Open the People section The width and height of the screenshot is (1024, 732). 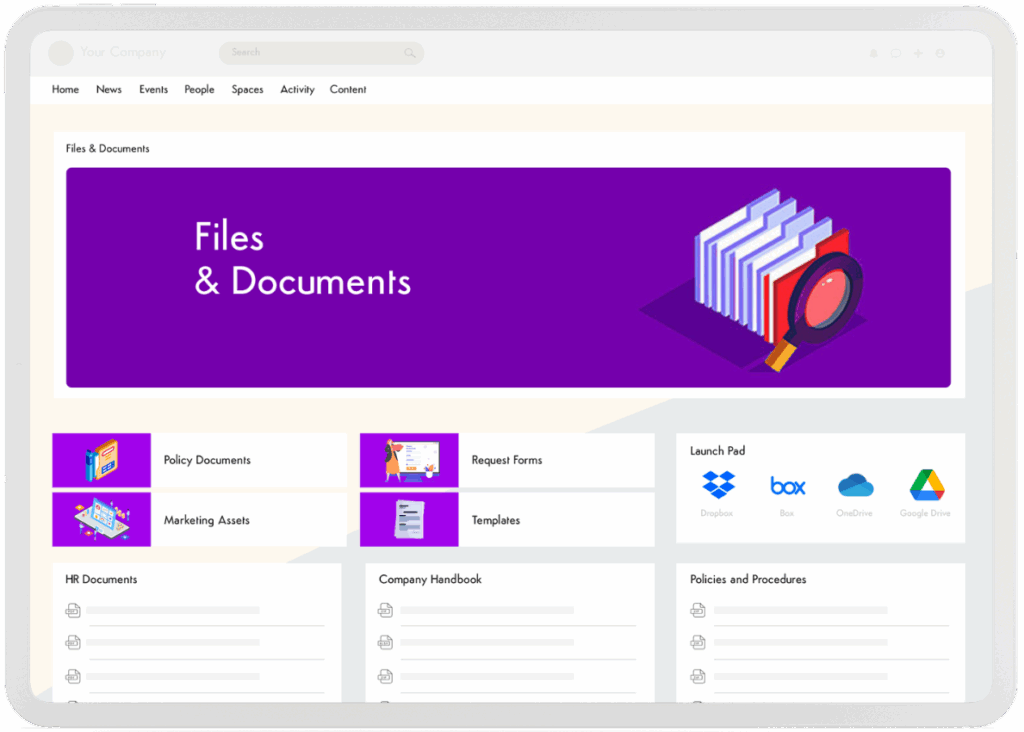pos(199,89)
